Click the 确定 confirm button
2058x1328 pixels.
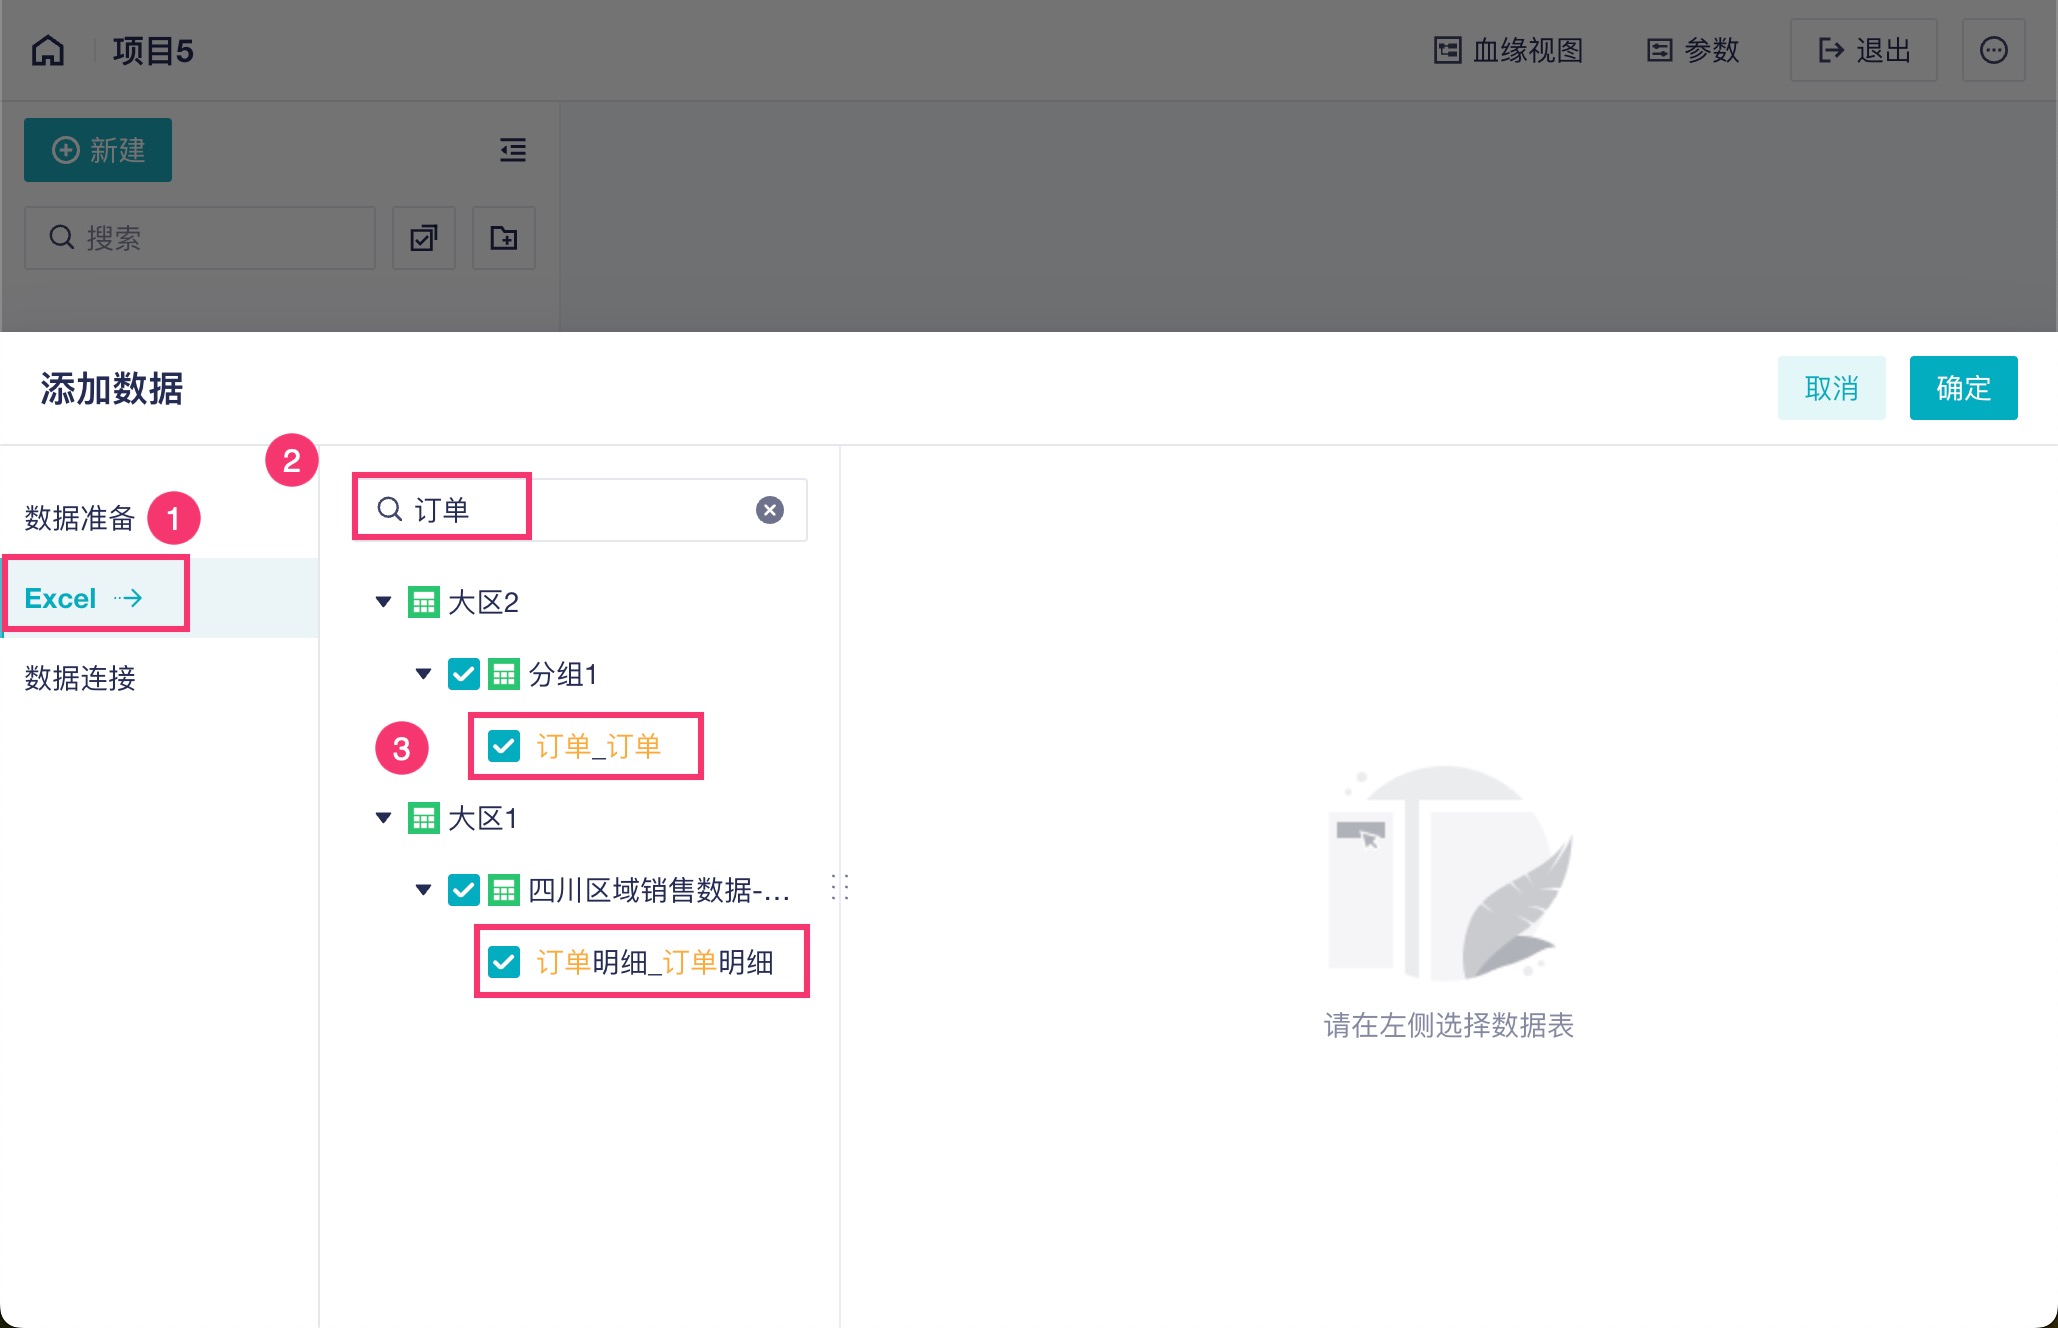point(1963,388)
